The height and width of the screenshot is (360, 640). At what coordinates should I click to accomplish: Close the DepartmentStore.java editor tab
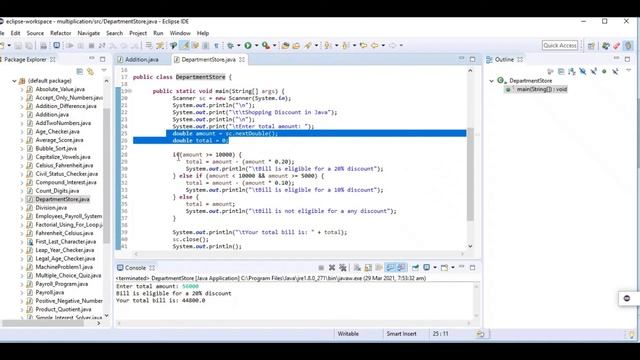242,60
